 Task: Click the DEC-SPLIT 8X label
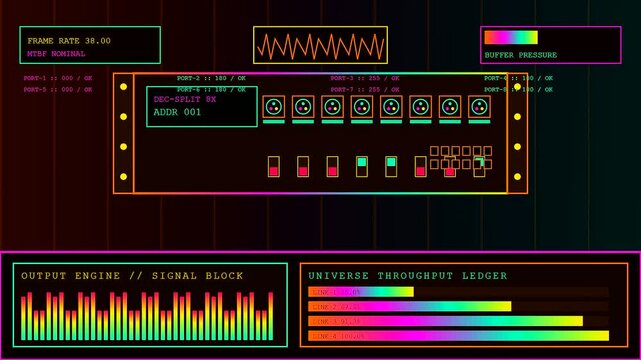point(185,99)
